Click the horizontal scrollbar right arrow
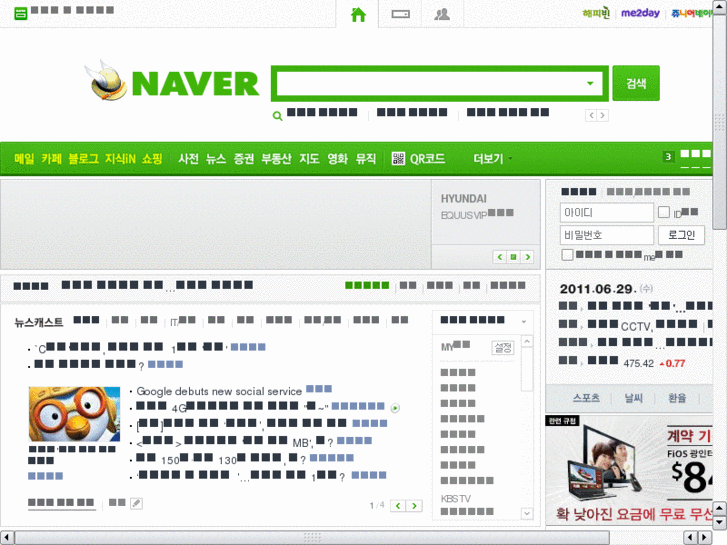This screenshot has width=727, height=545. tap(705, 538)
